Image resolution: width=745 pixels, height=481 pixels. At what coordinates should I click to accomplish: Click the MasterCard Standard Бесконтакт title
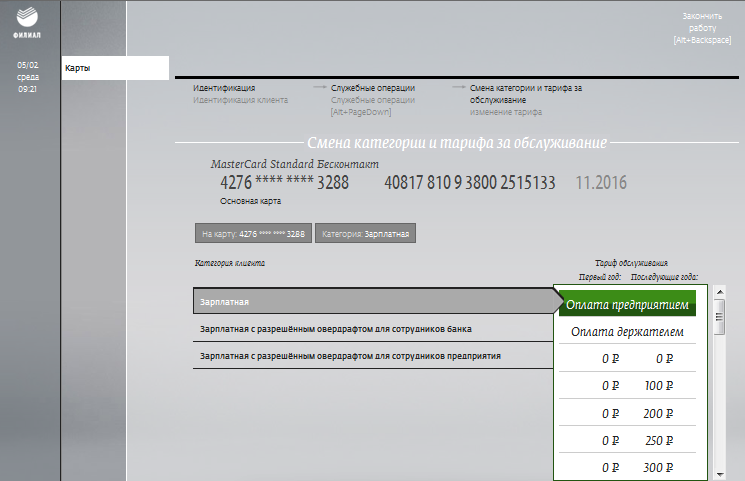click(295, 164)
